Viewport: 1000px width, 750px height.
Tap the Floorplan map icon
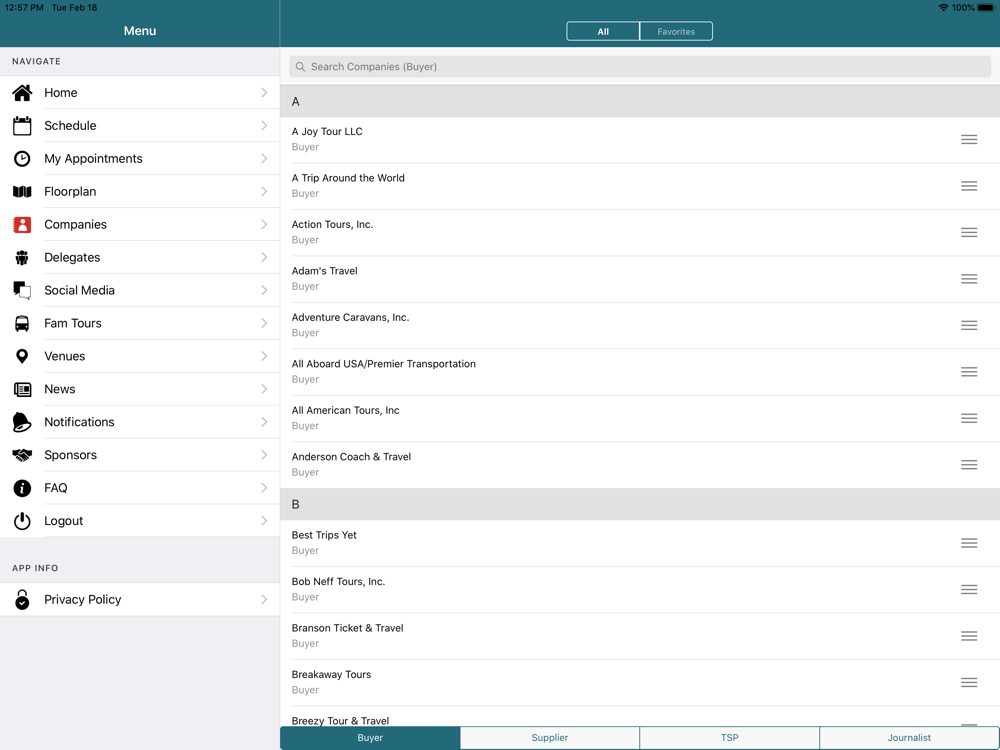pyautogui.click(x=22, y=192)
